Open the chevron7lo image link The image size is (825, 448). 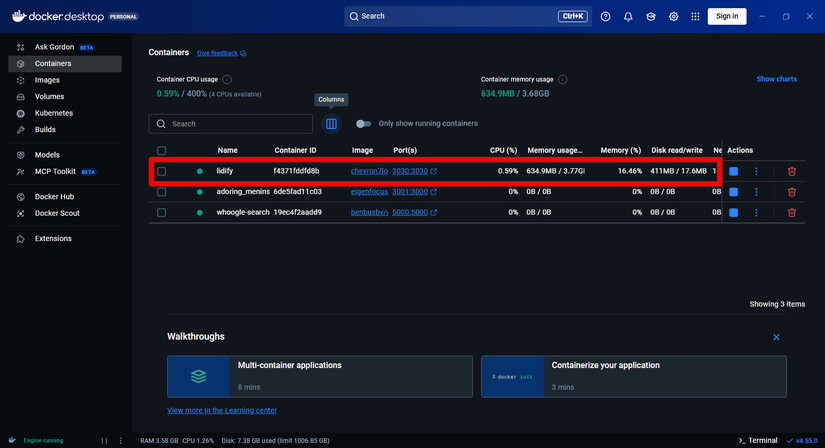point(369,171)
